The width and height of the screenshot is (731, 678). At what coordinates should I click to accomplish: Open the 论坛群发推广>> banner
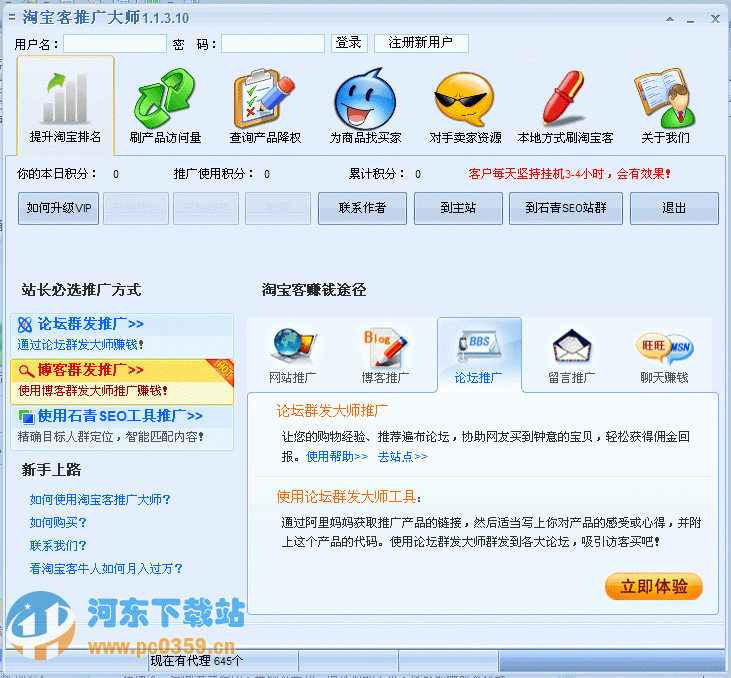122,335
